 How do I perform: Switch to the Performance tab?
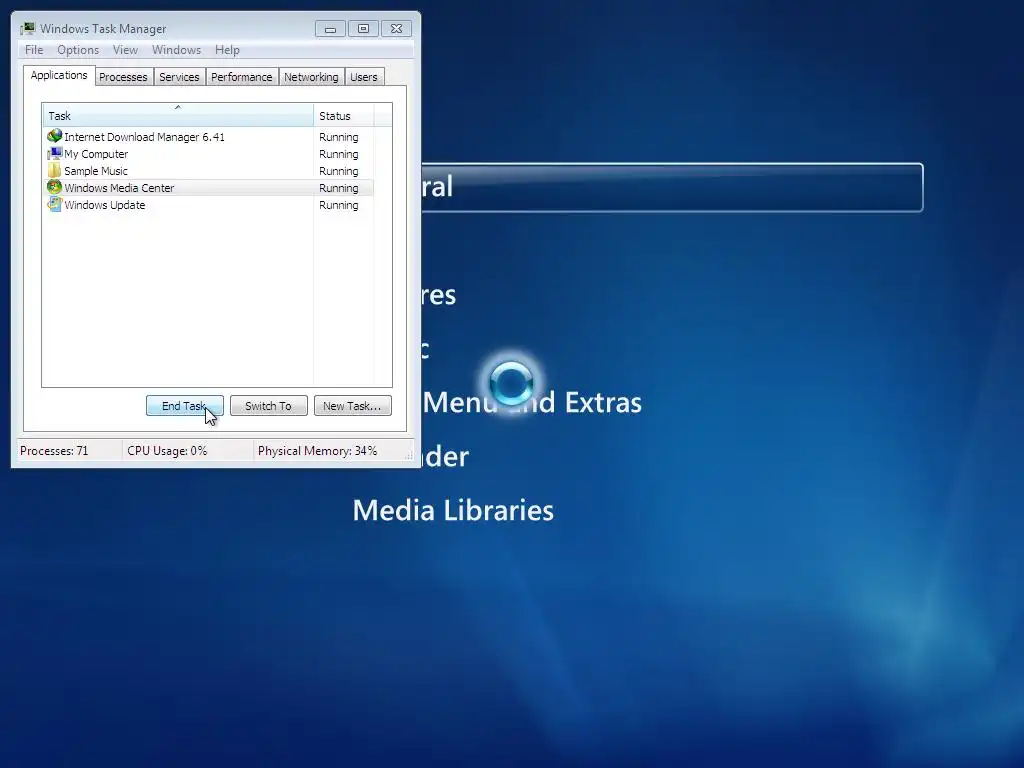click(x=242, y=77)
